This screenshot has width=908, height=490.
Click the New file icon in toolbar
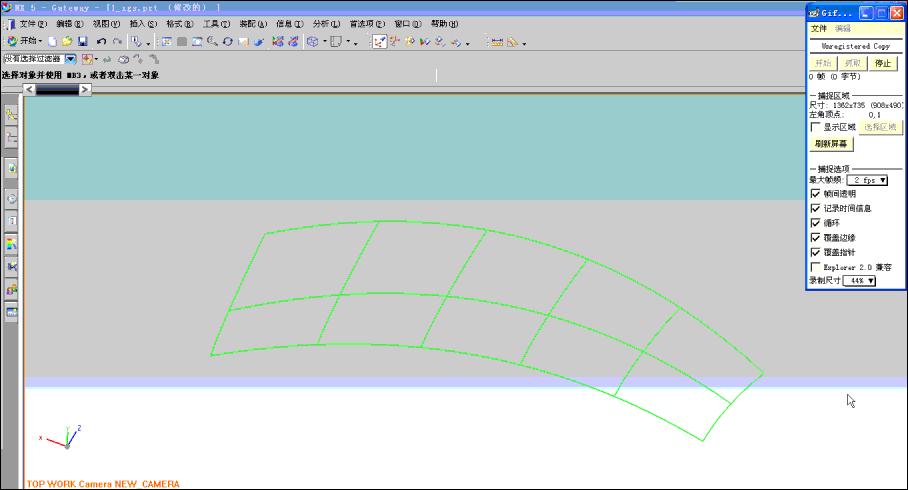52,41
